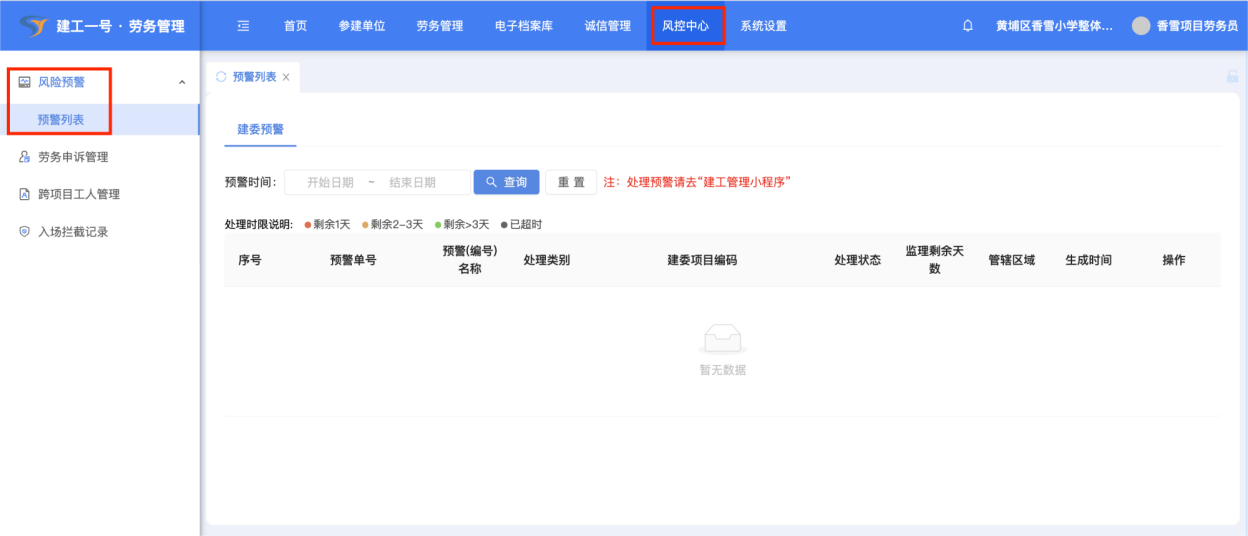Switch to the 建委预警 tab

click(x=260, y=129)
